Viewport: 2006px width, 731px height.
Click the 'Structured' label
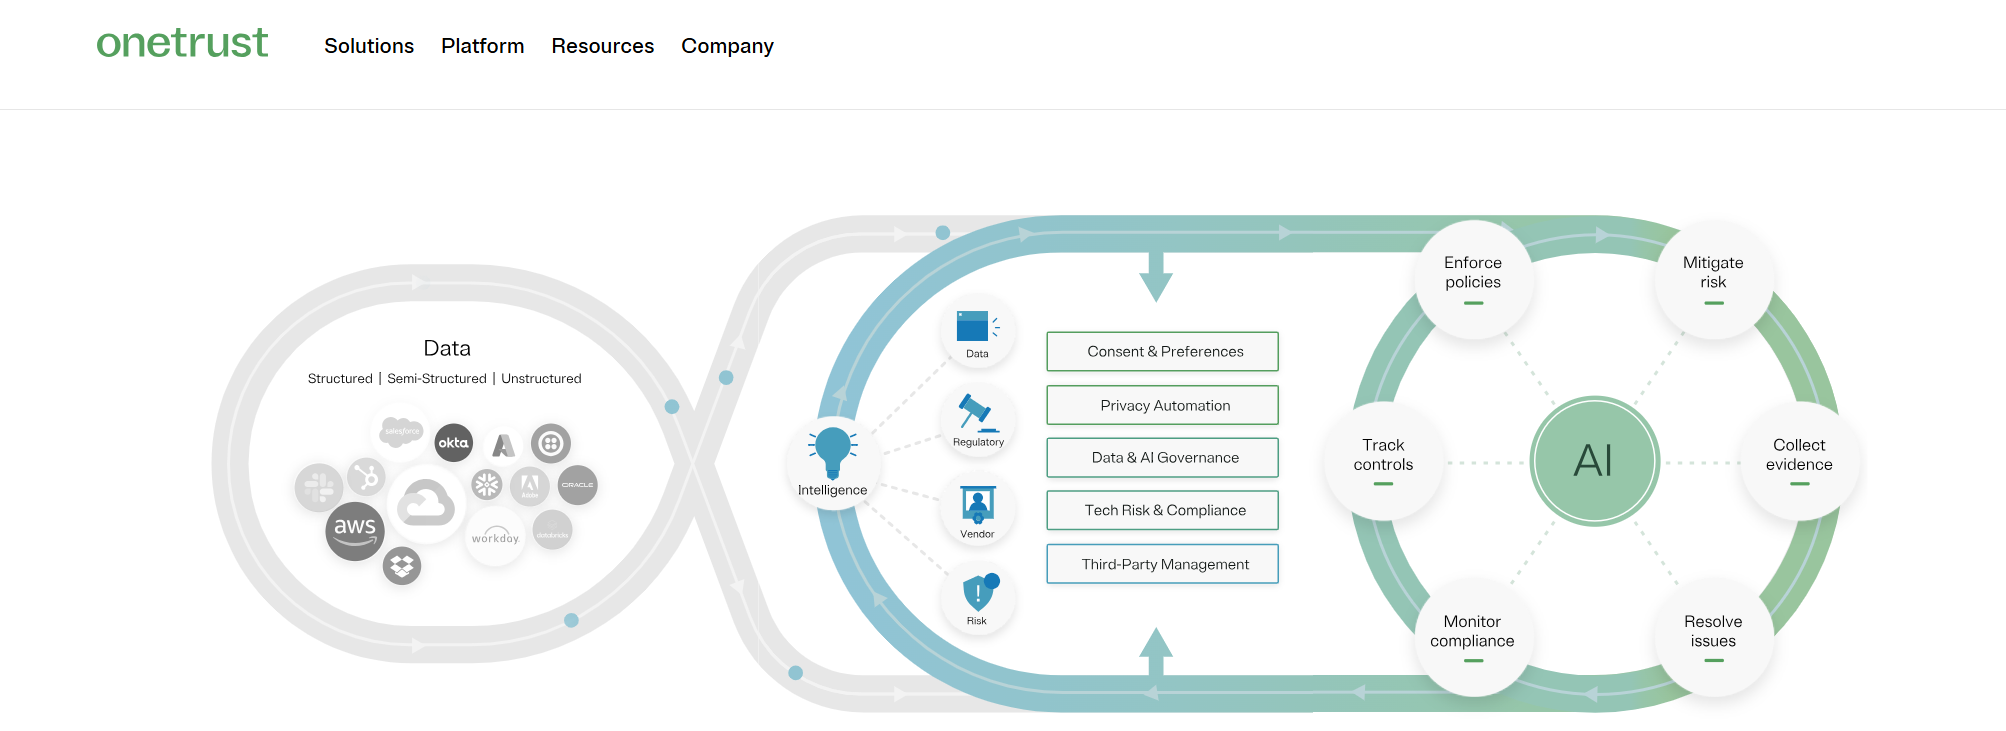click(x=340, y=378)
